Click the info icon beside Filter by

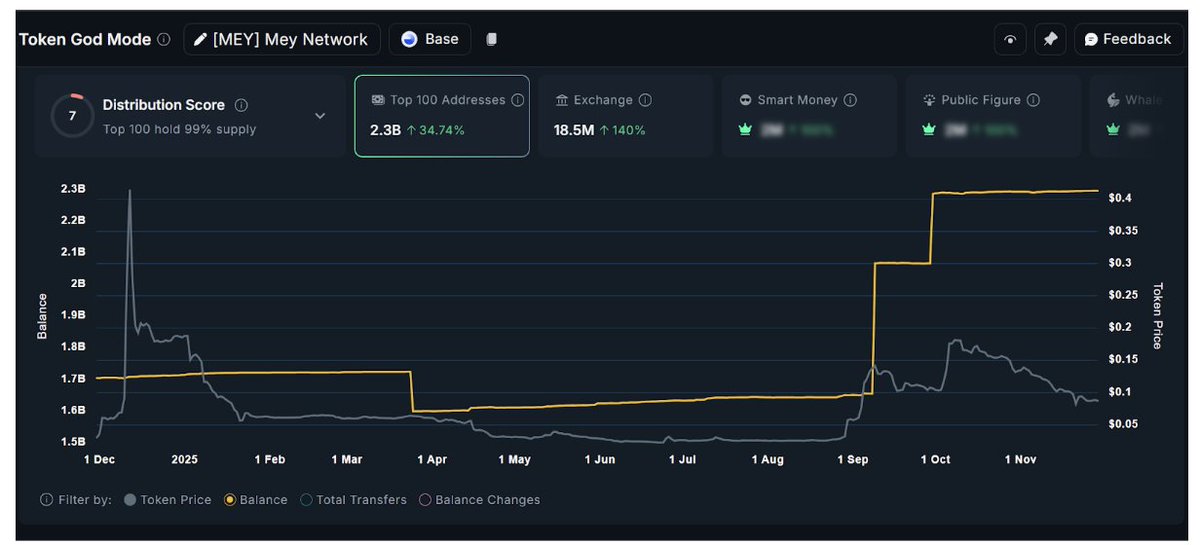[46, 500]
